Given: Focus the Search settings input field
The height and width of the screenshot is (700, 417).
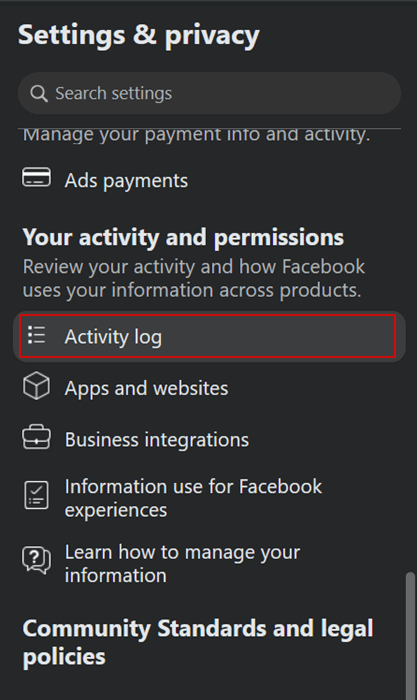Looking at the screenshot, I should tap(209, 93).
